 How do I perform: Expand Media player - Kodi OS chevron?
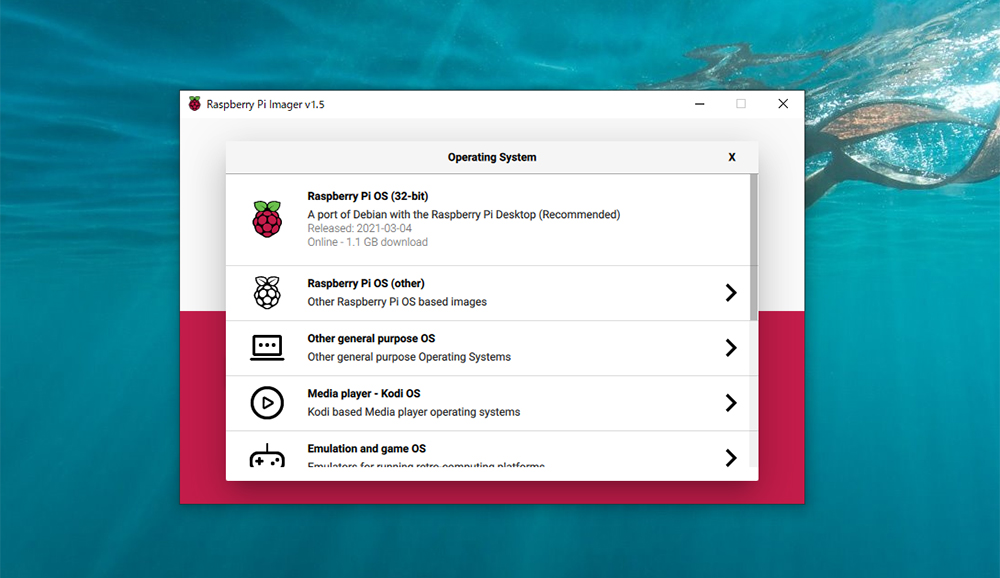tap(731, 403)
